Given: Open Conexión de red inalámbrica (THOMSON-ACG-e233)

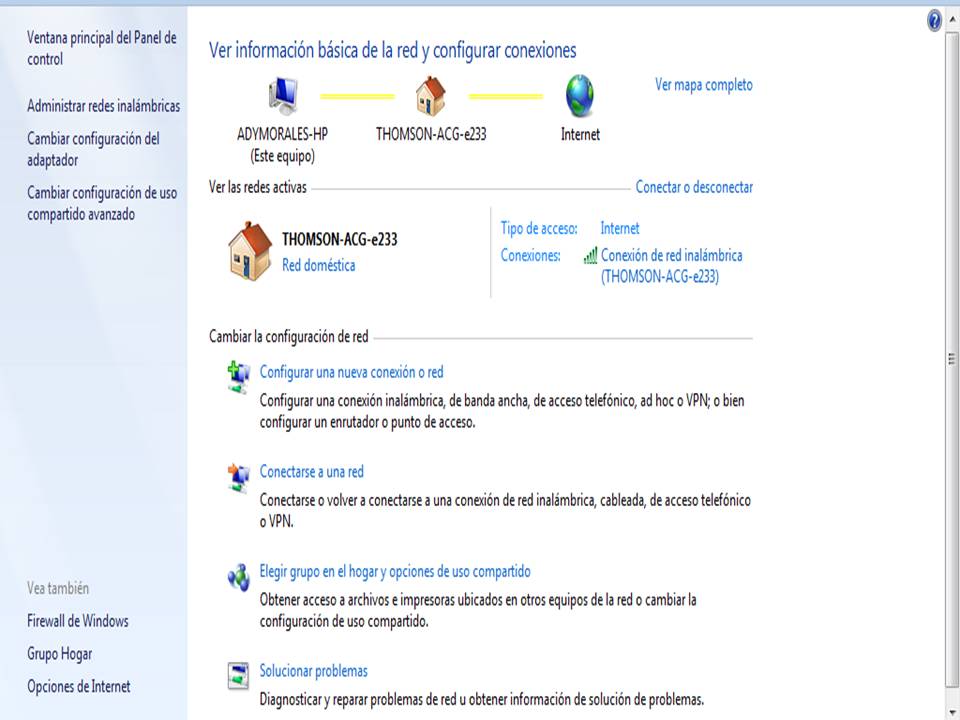Looking at the screenshot, I should point(672,266).
